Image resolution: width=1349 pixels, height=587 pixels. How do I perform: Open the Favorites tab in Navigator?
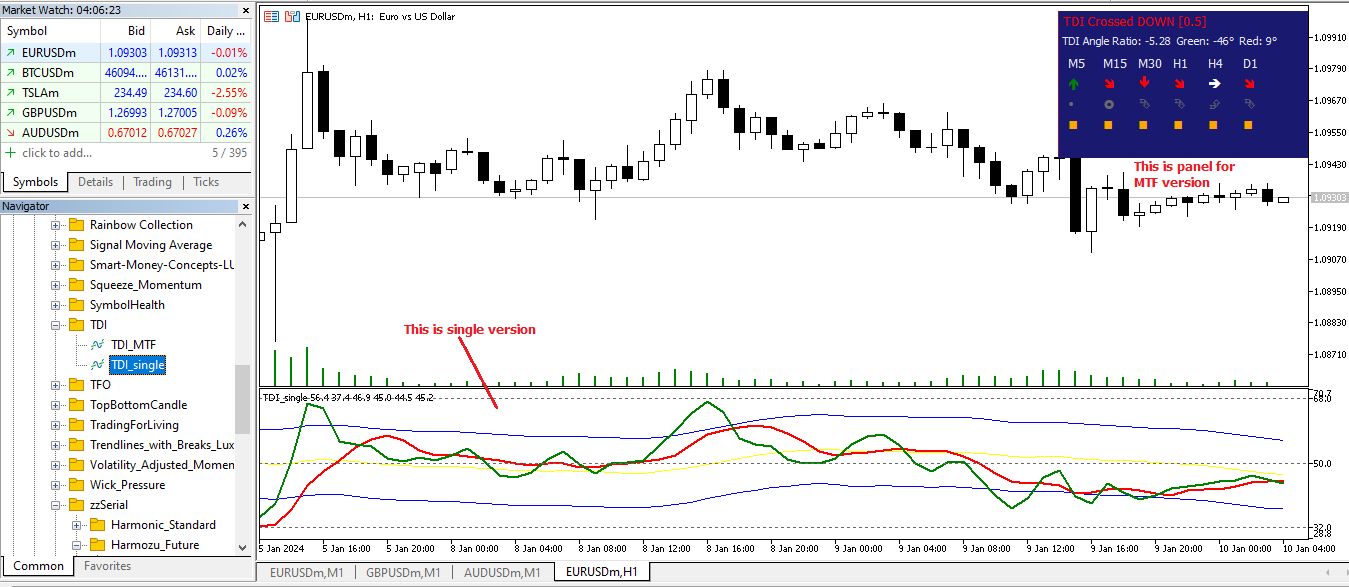click(107, 566)
